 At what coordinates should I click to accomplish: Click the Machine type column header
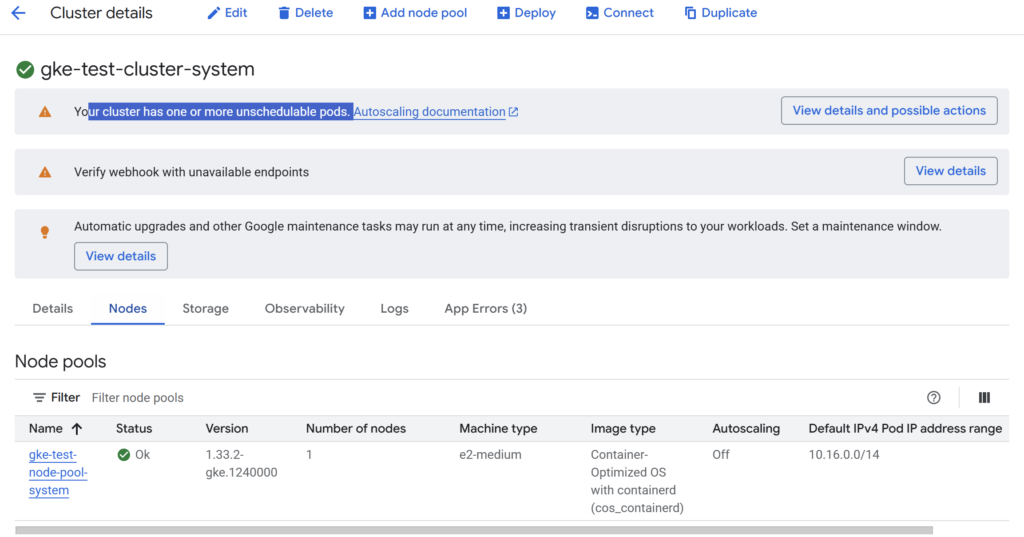point(498,429)
